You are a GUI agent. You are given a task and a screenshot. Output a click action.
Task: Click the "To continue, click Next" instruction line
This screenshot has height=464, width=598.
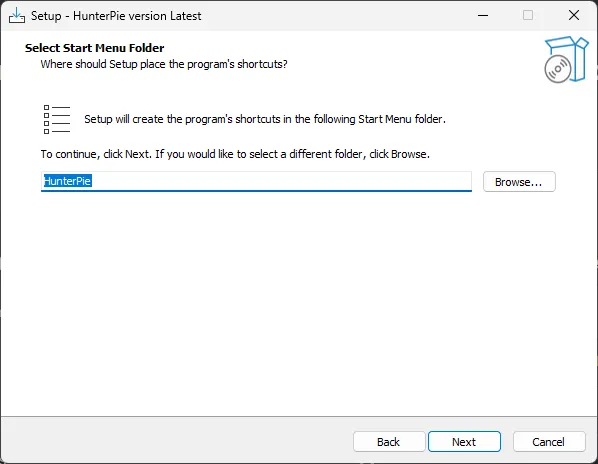tap(235, 154)
